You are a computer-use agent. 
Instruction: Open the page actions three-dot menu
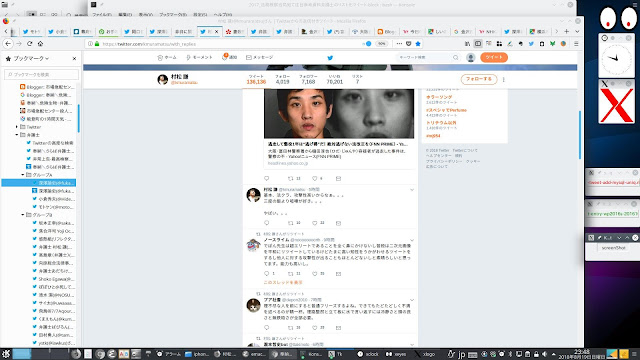pyautogui.click(x=399, y=44)
